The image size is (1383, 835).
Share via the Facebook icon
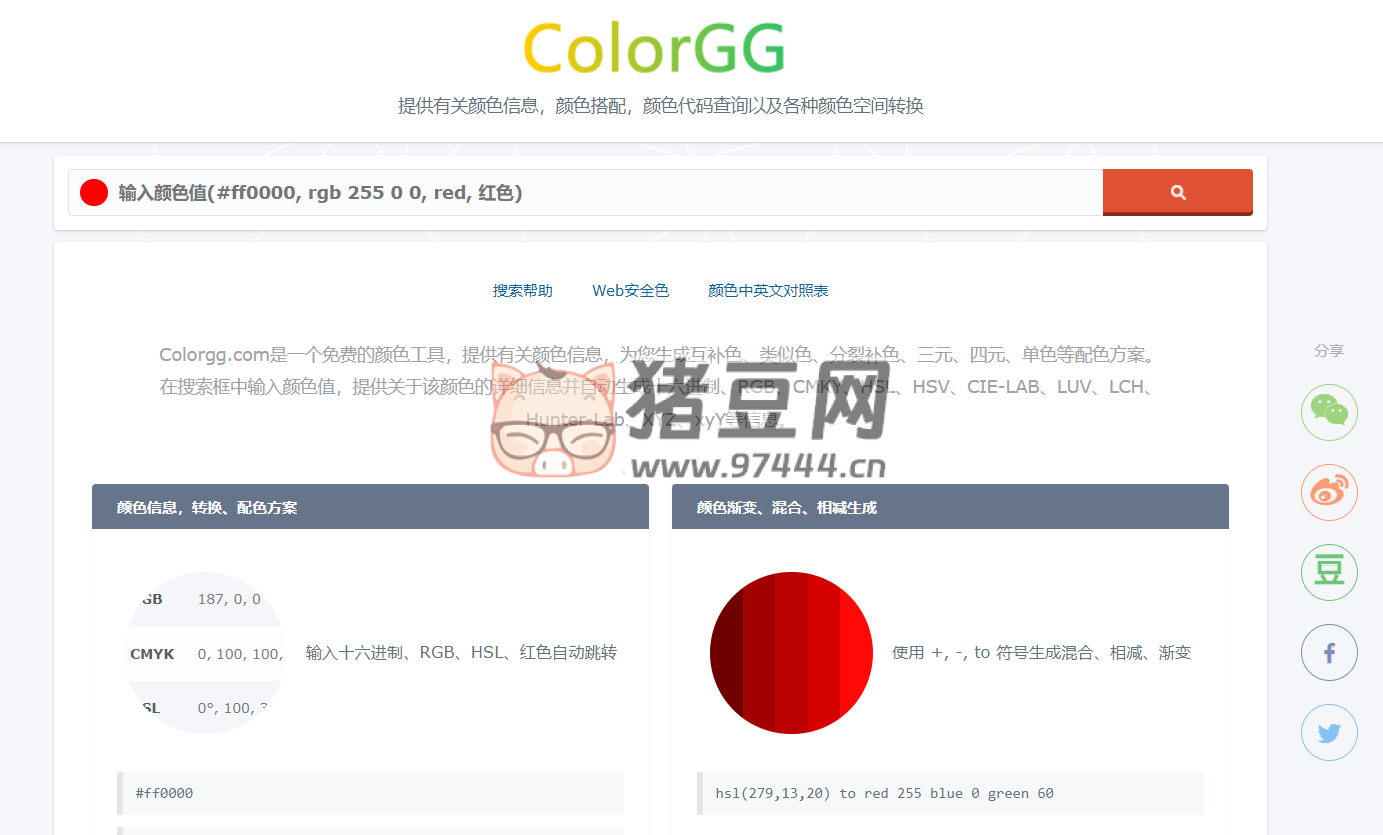(x=1329, y=652)
